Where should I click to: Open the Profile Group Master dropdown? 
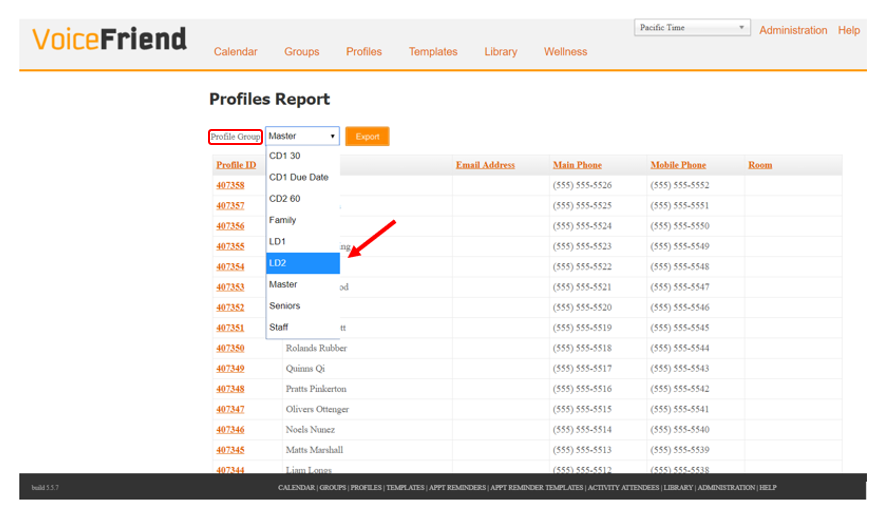pos(302,136)
